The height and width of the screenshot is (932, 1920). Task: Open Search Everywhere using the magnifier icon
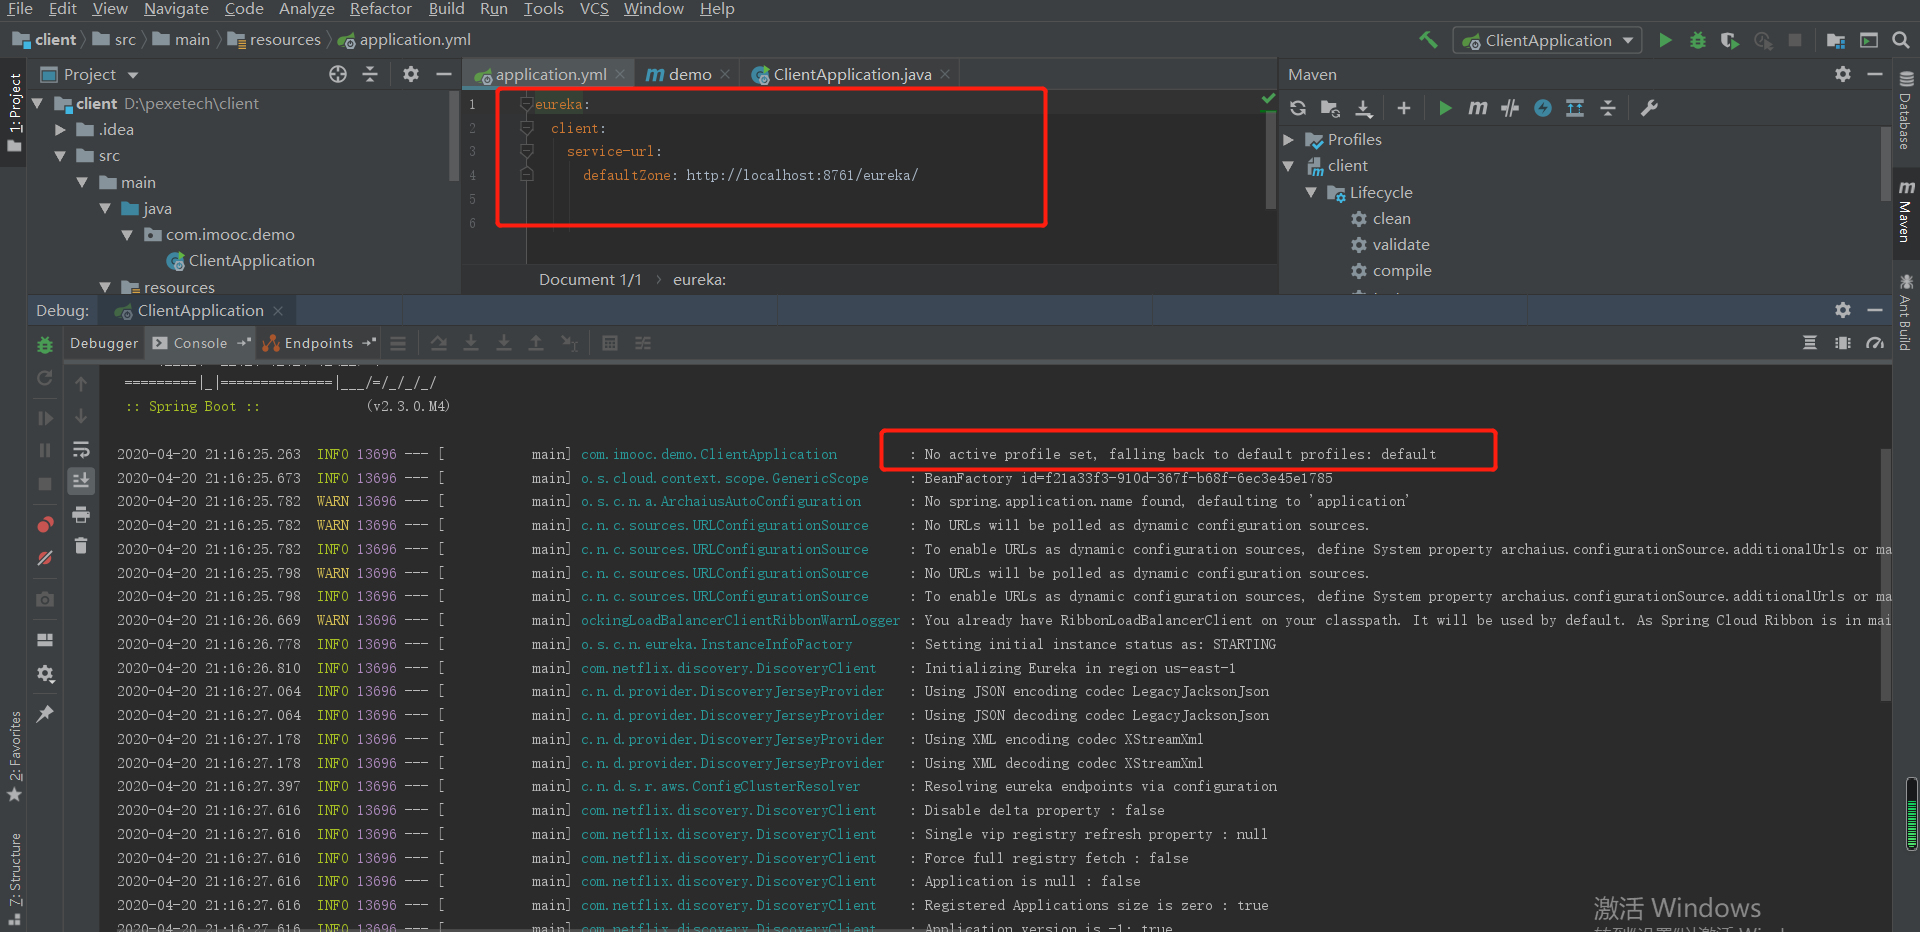[x=1901, y=40]
